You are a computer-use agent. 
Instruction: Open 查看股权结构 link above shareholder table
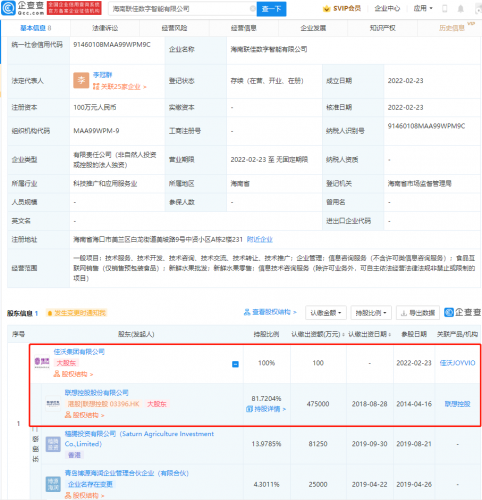[x=270, y=312]
